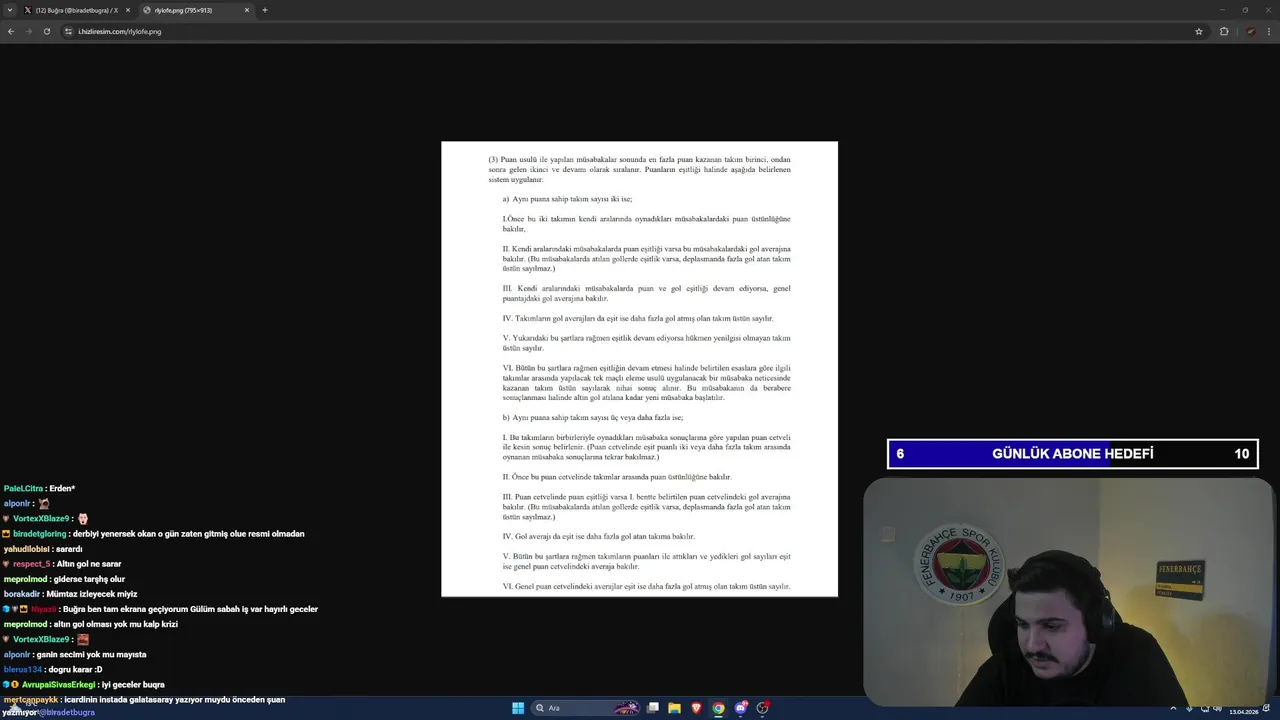
Task: Reload the page with refresh icon
Action: point(46,31)
